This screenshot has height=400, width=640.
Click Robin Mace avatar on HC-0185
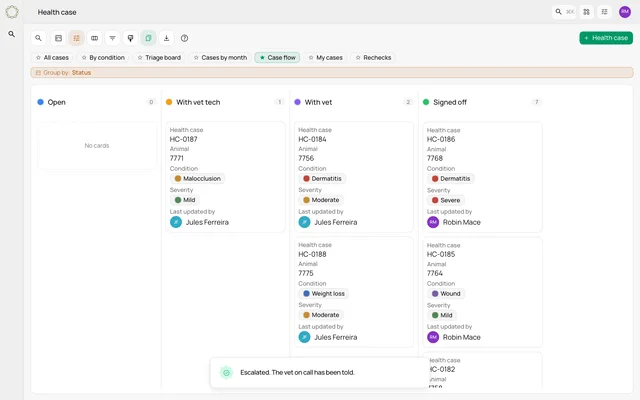click(433, 337)
